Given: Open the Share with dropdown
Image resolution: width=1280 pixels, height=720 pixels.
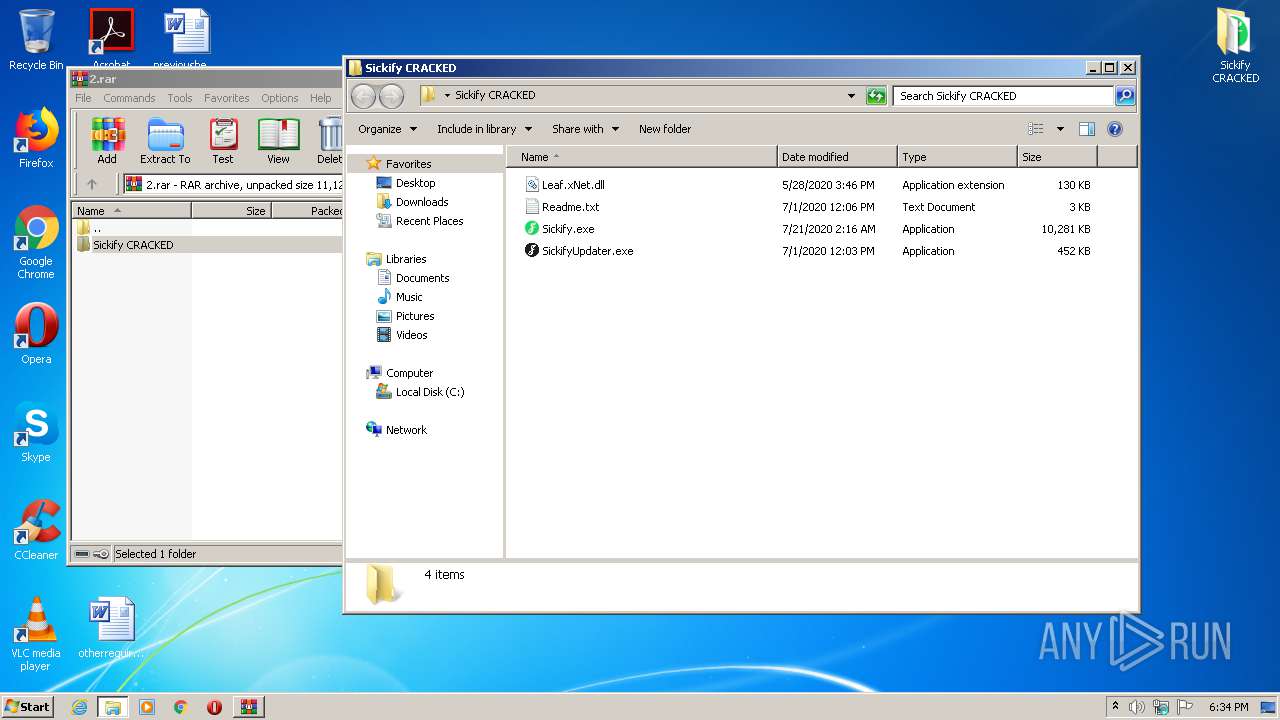Looking at the screenshot, I should point(585,129).
